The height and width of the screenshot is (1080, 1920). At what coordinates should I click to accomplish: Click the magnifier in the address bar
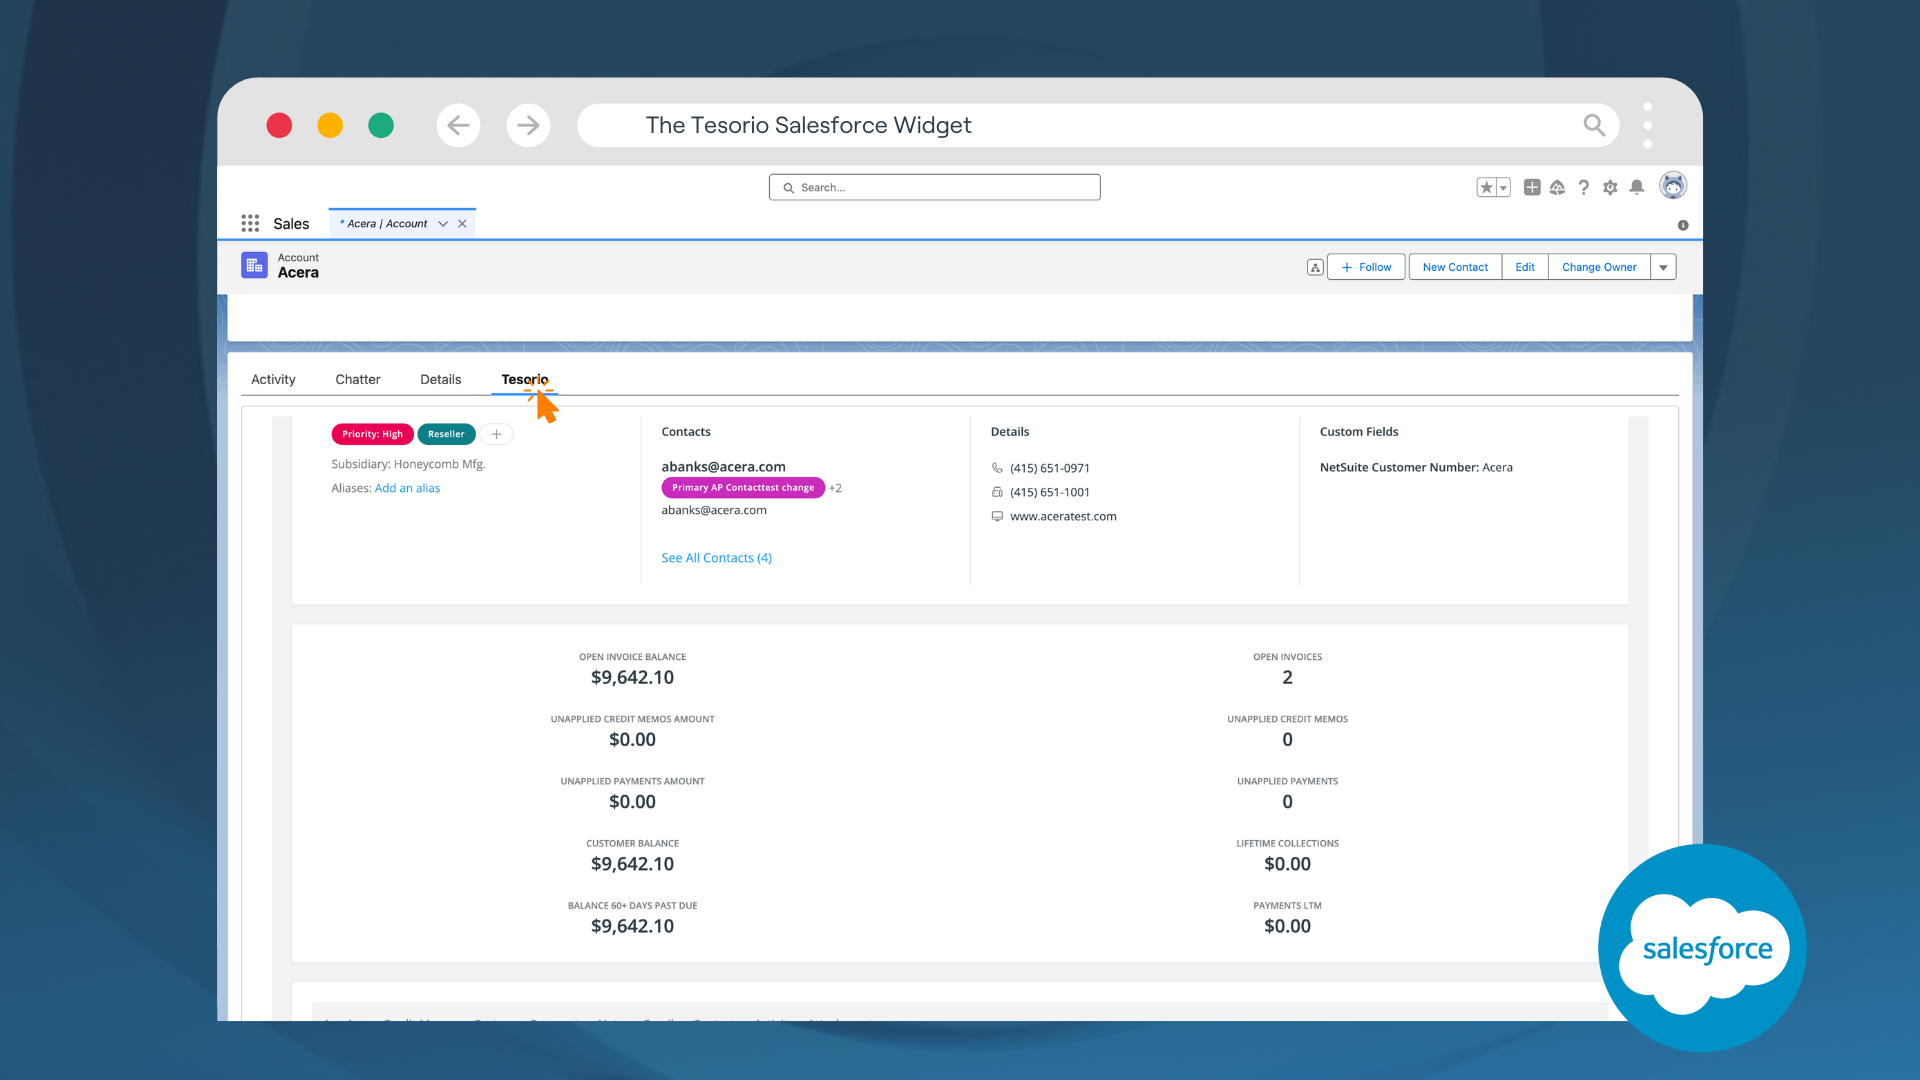1594,125
